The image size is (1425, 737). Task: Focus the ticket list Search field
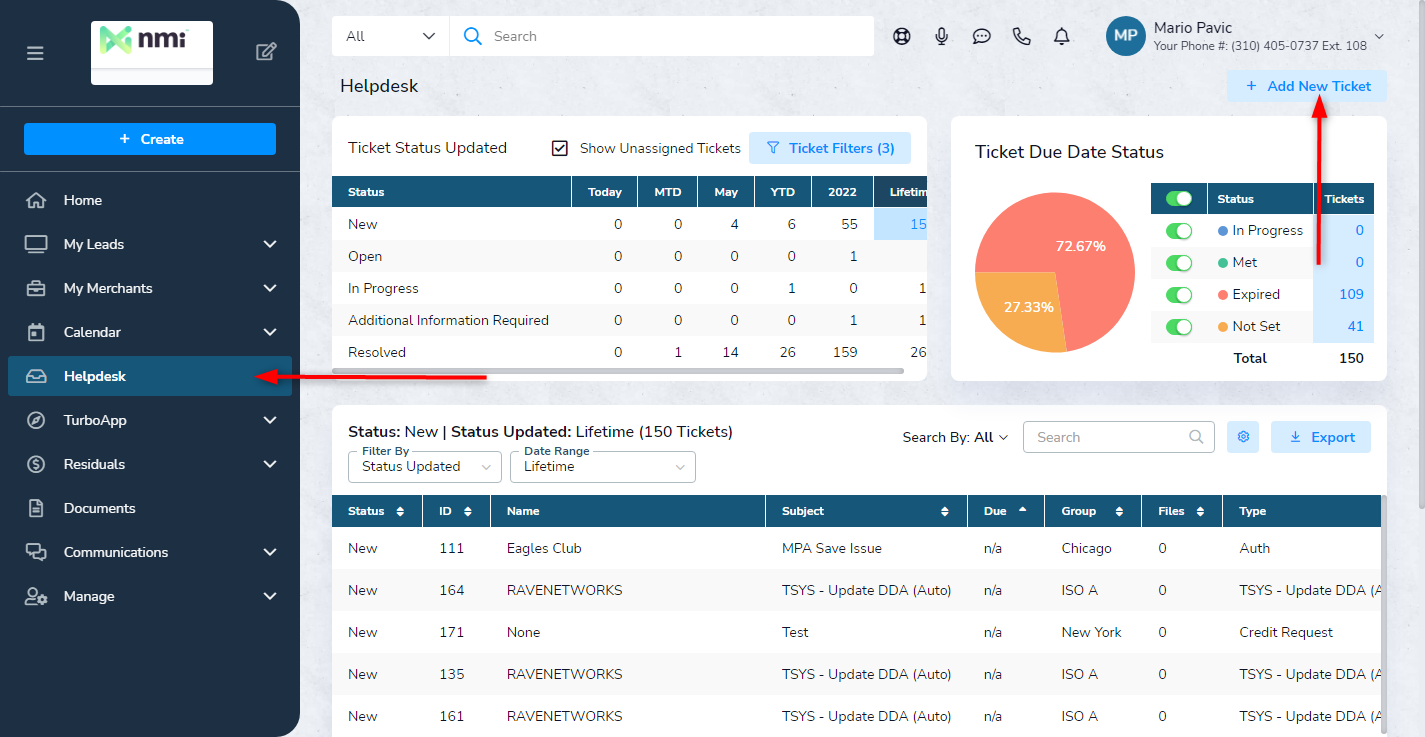pos(1119,437)
